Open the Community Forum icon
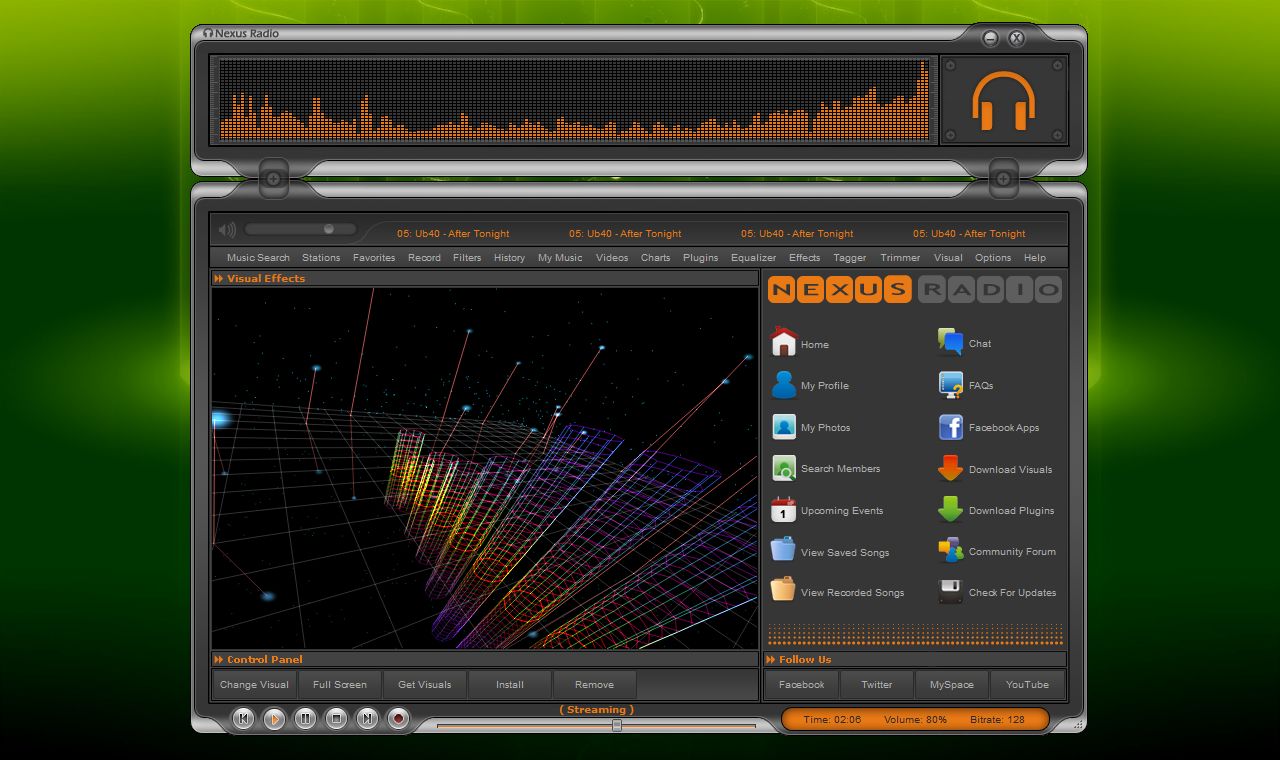The width and height of the screenshot is (1280, 760). click(x=951, y=551)
